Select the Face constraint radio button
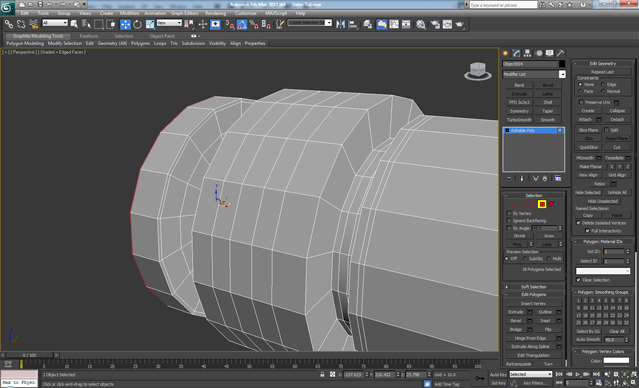This screenshot has height=388, width=639. click(x=580, y=91)
